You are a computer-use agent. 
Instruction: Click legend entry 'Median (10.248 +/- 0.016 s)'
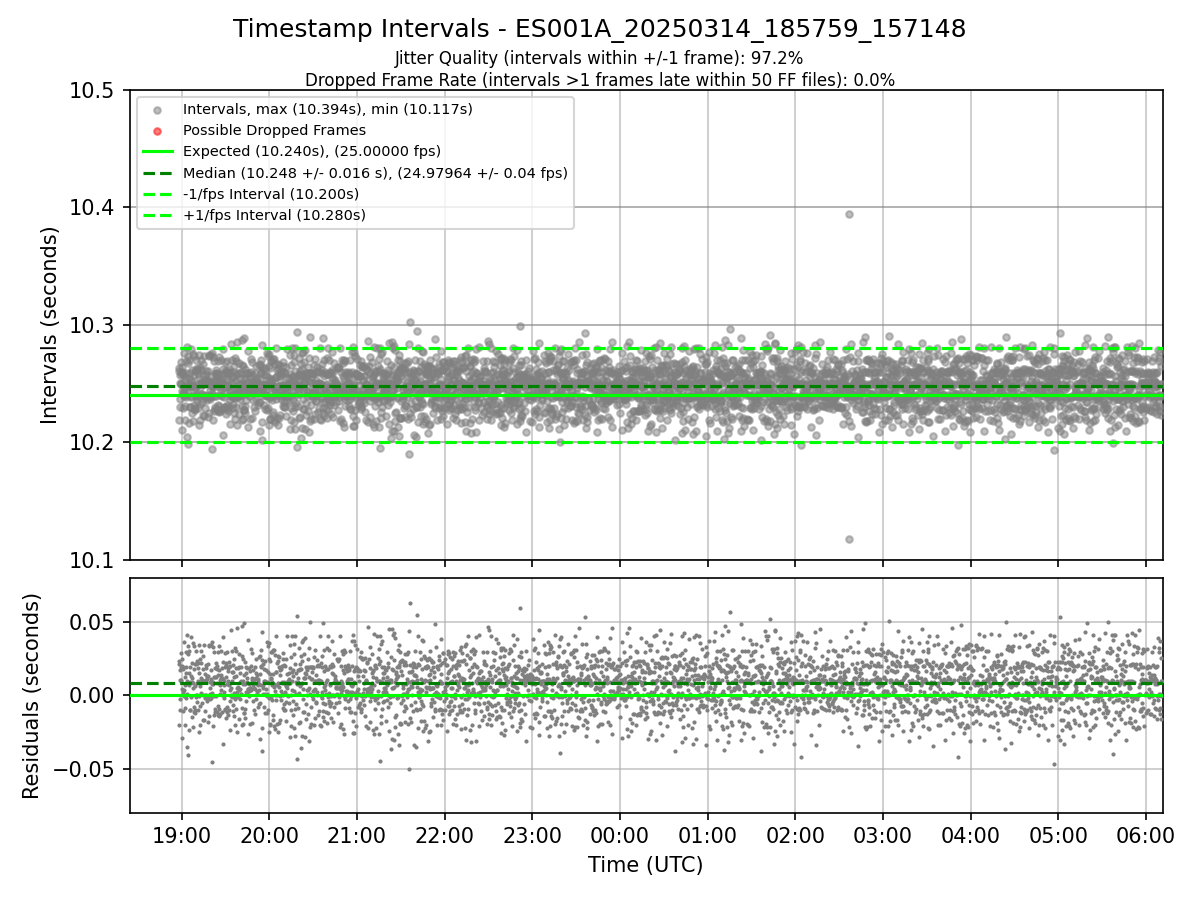pos(375,173)
